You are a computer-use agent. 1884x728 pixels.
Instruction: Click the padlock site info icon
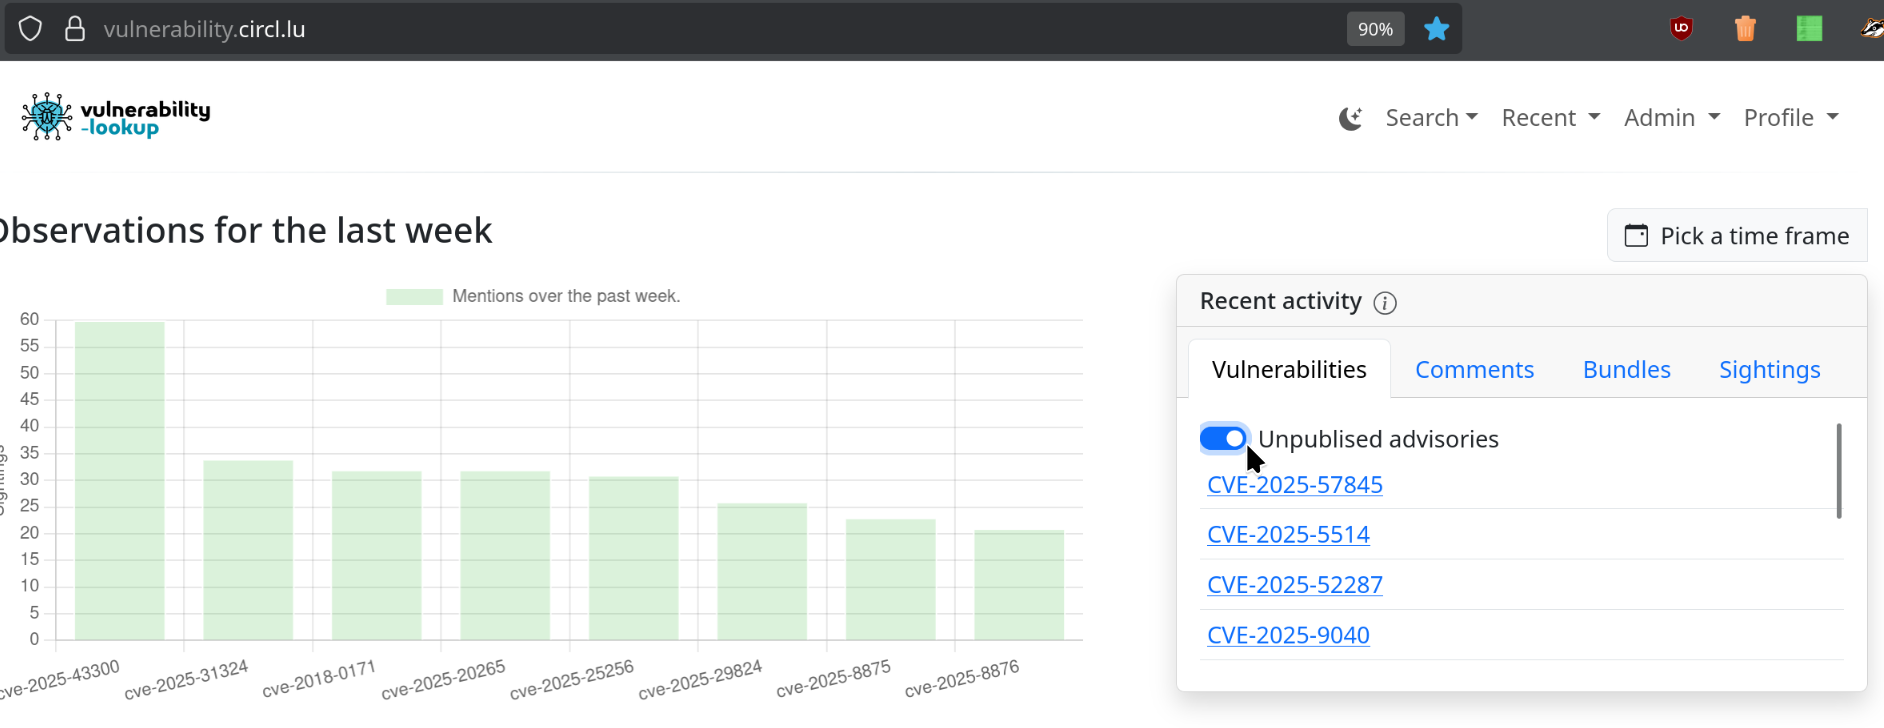coord(75,29)
